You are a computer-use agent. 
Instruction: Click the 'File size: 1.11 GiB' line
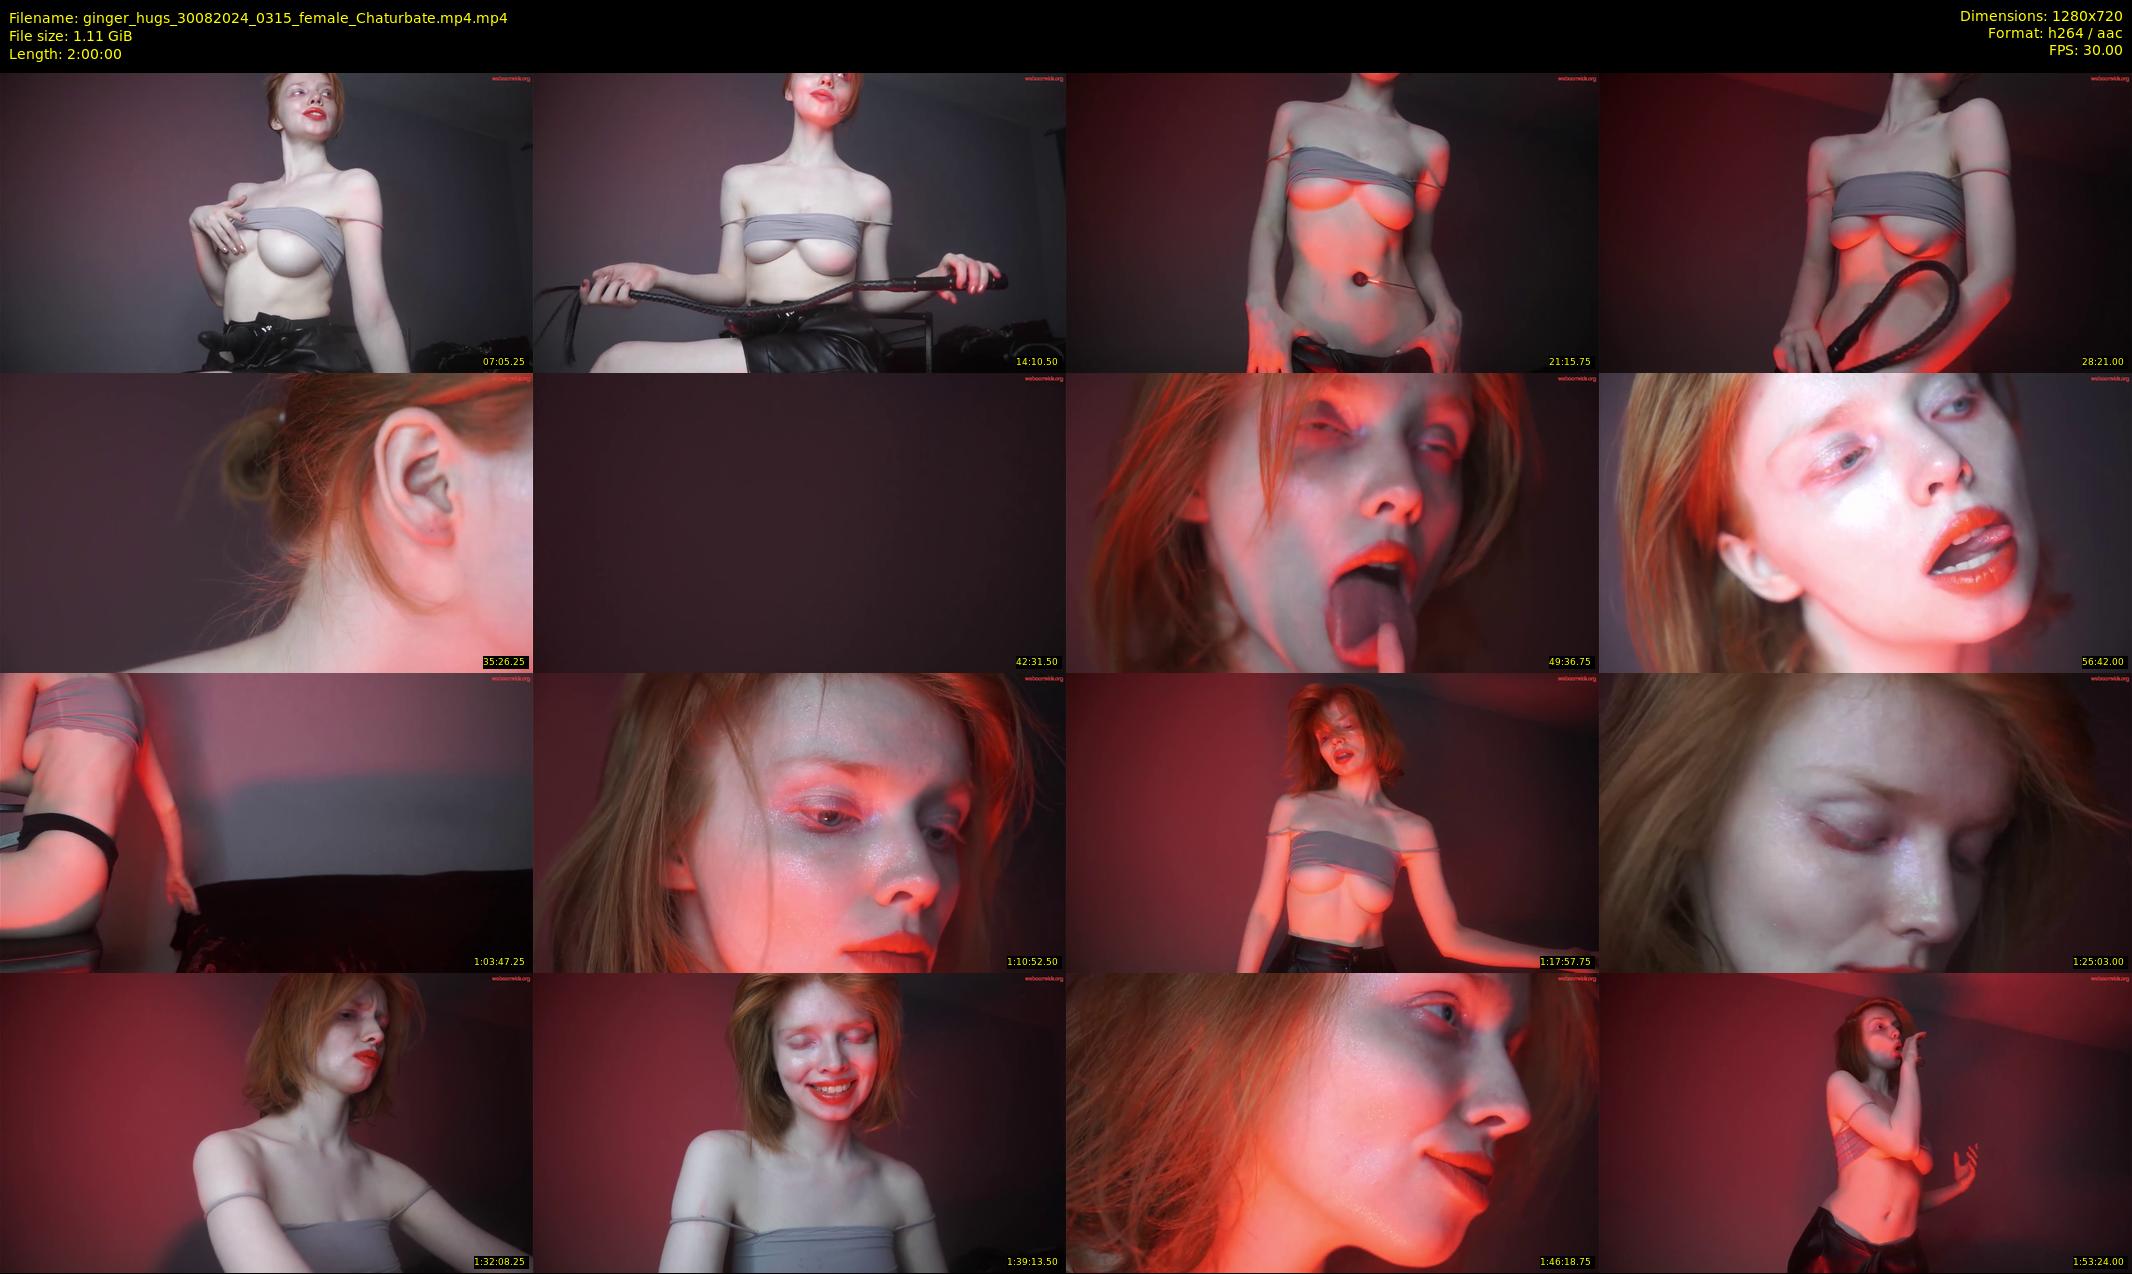pyautogui.click(x=71, y=36)
